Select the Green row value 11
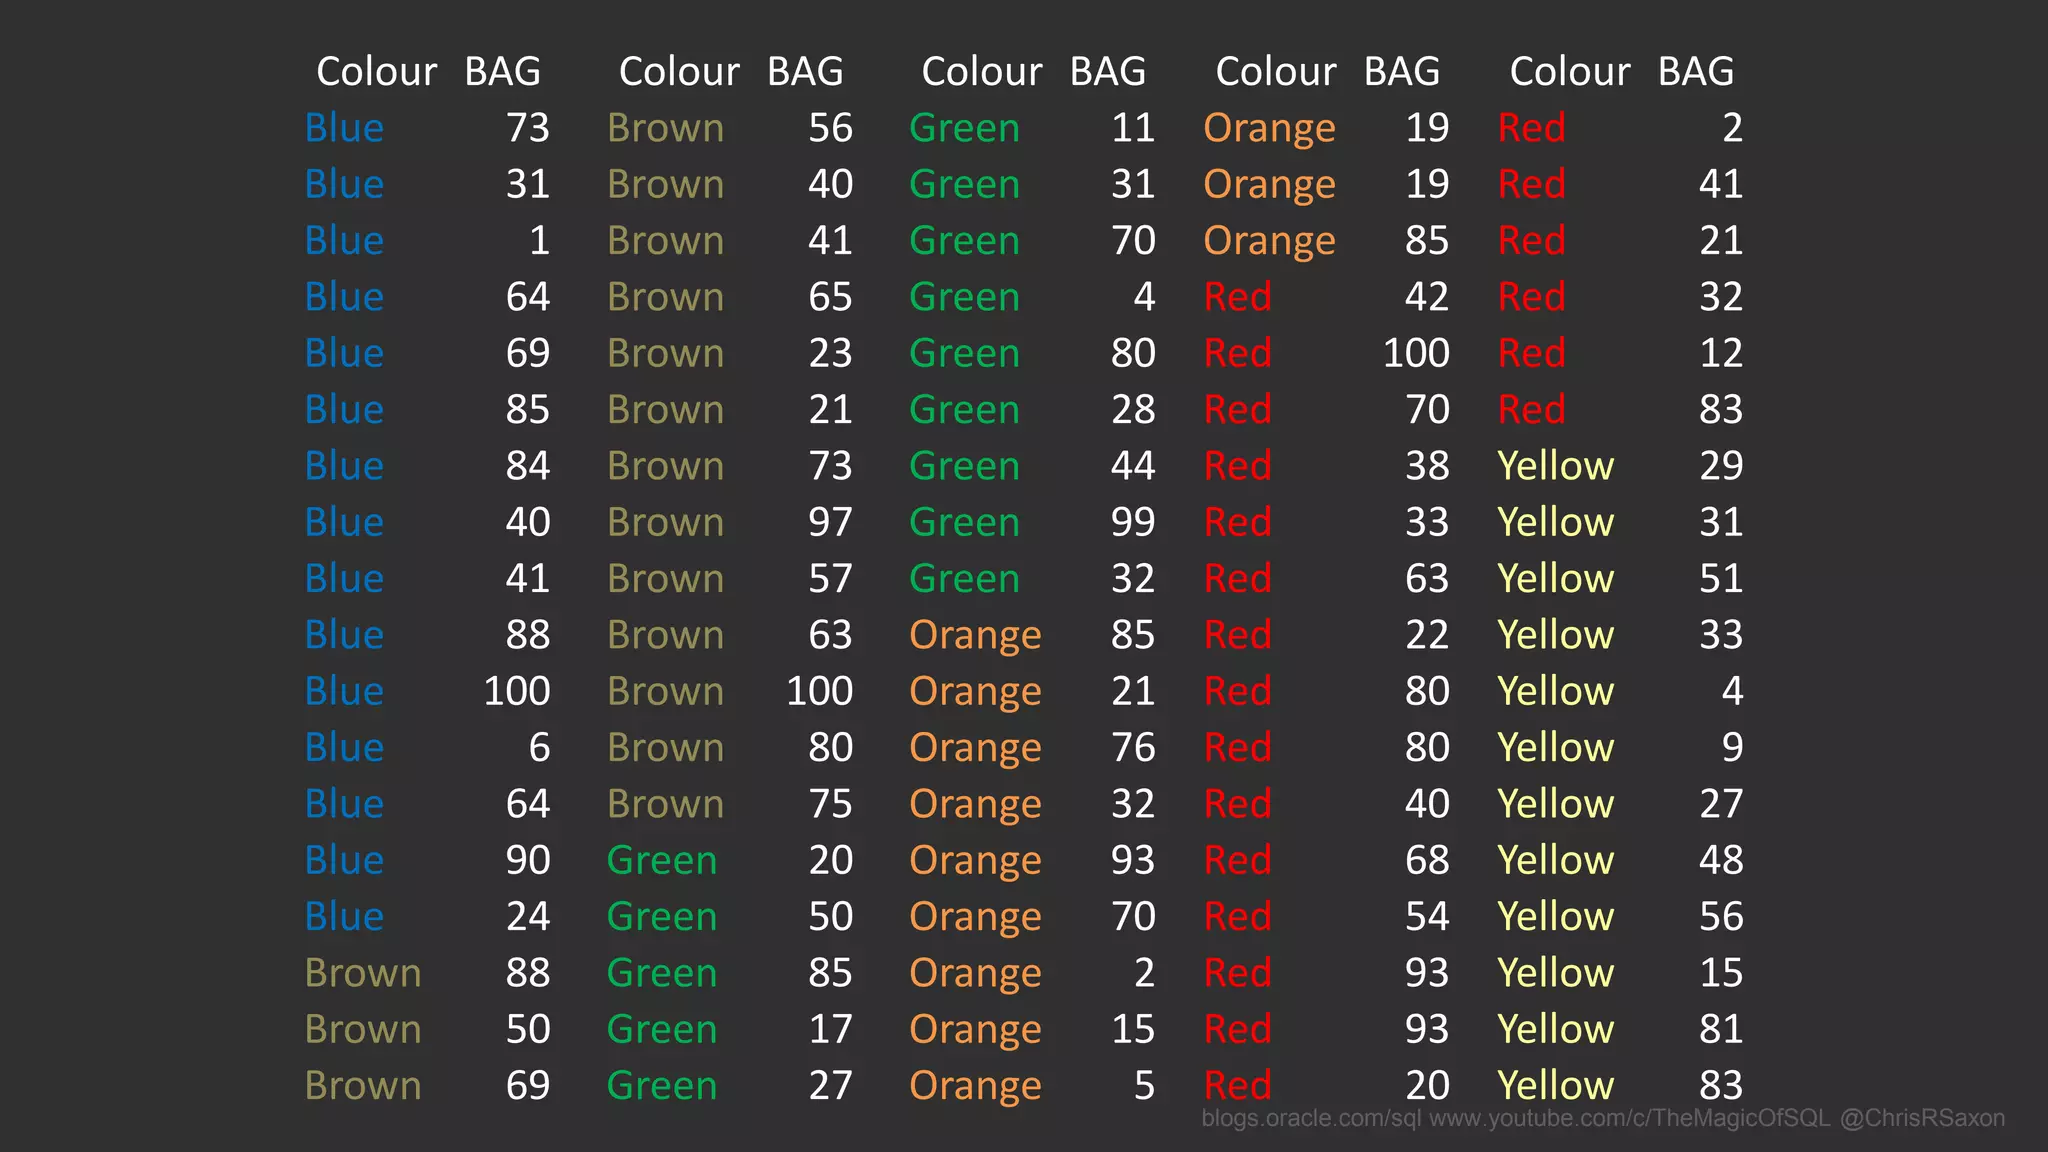This screenshot has height=1152, width=2048. 1133,128
